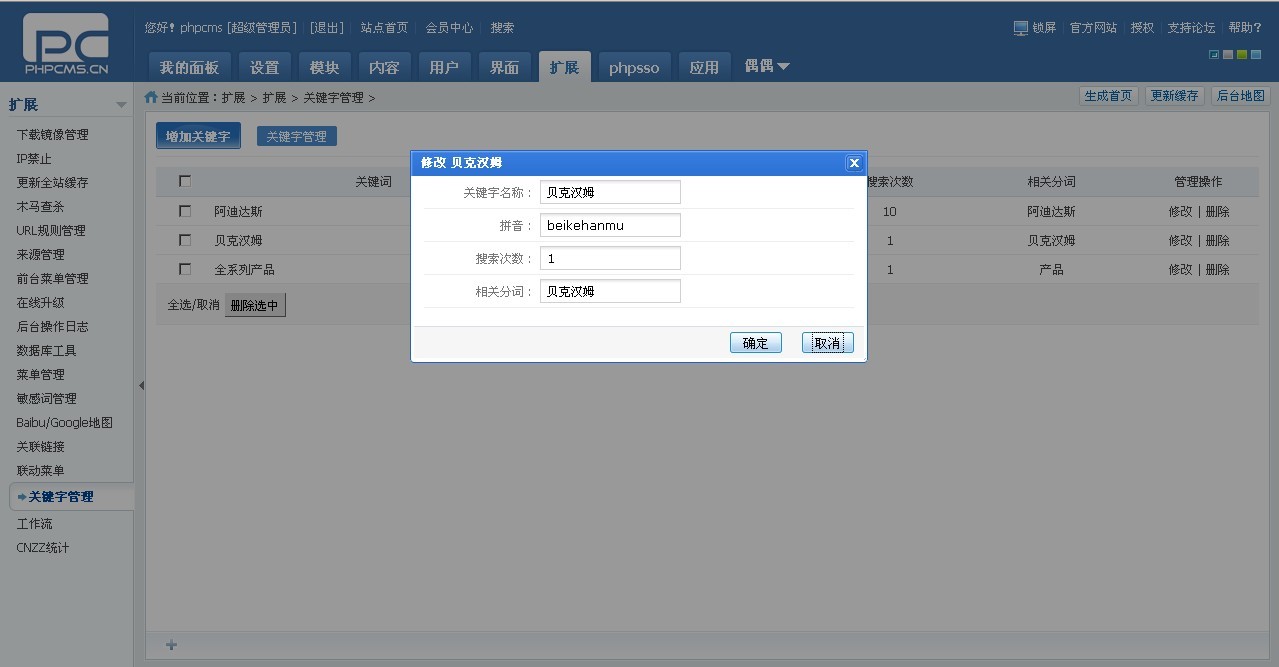The height and width of the screenshot is (667, 1279).
Task: Open 数据库工具 in sidebar
Action: 46,350
